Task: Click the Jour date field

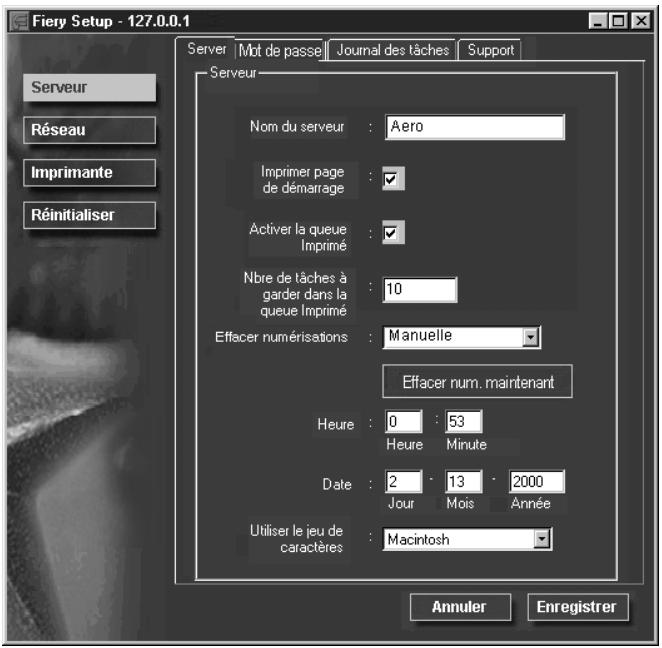Action: click(x=404, y=481)
